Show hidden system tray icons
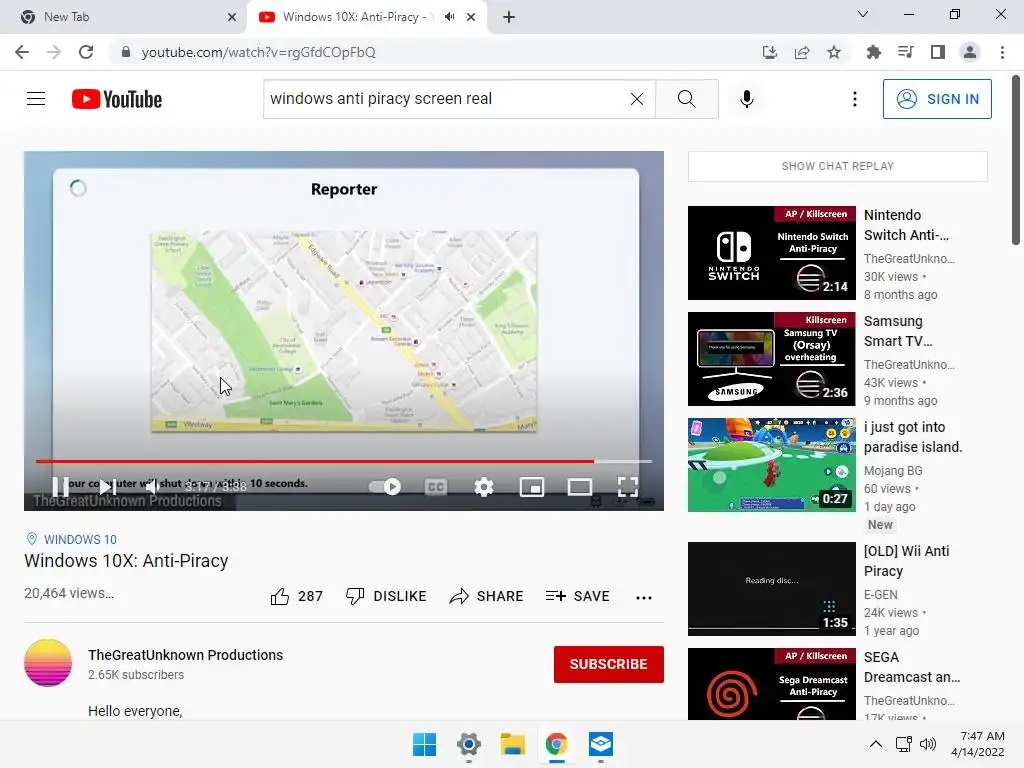Screen dimensions: 1024x768 coord(876,744)
